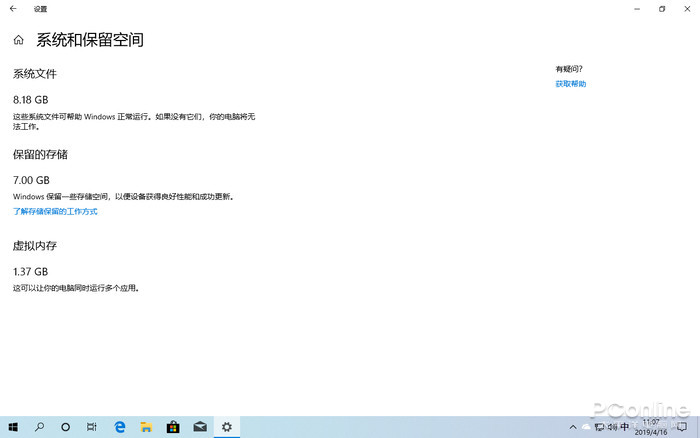The image size is (700, 438).
Task: Open the Windows Start menu
Action: 13,427
